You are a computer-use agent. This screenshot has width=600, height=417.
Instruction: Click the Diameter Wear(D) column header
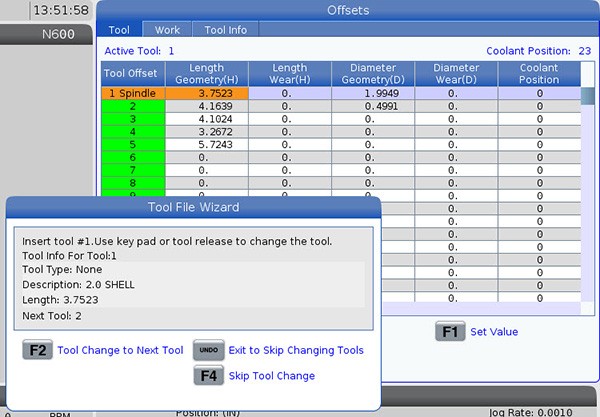coord(456,73)
